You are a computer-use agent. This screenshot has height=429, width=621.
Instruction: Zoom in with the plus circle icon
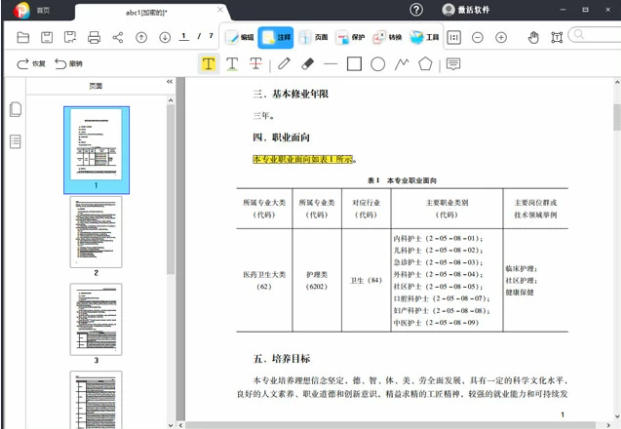coord(501,38)
